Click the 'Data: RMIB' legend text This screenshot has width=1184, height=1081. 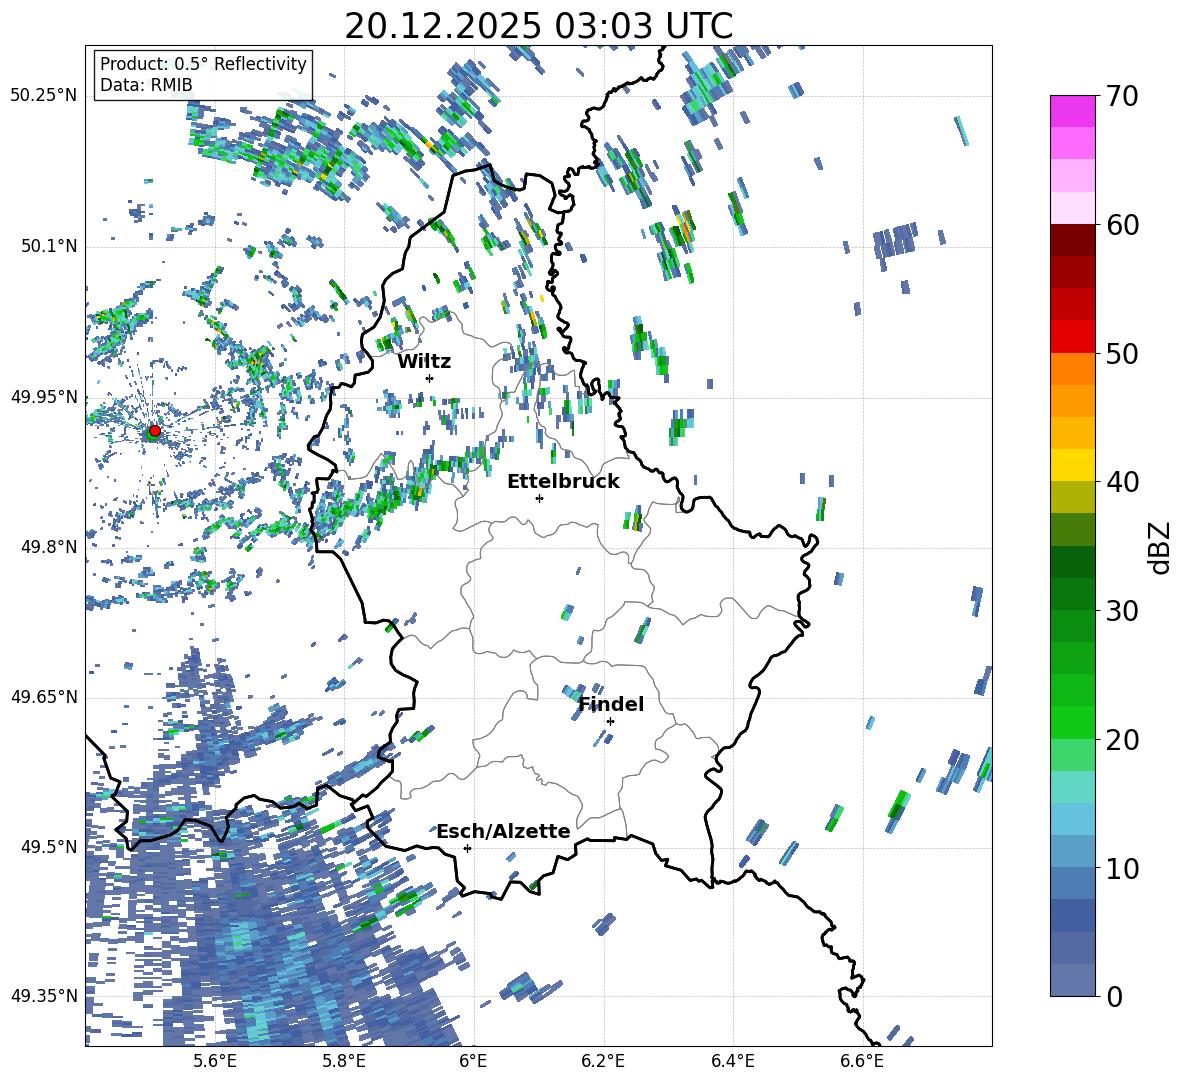click(x=146, y=85)
